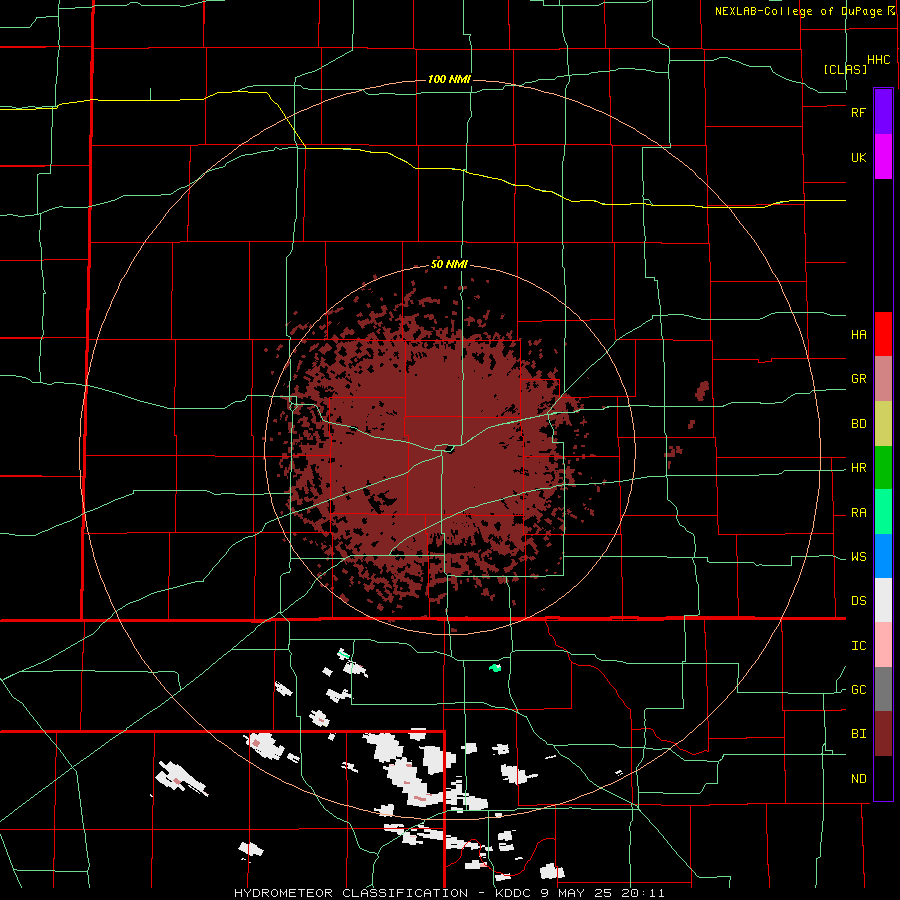Click the RF legend label

pyautogui.click(x=858, y=112)
